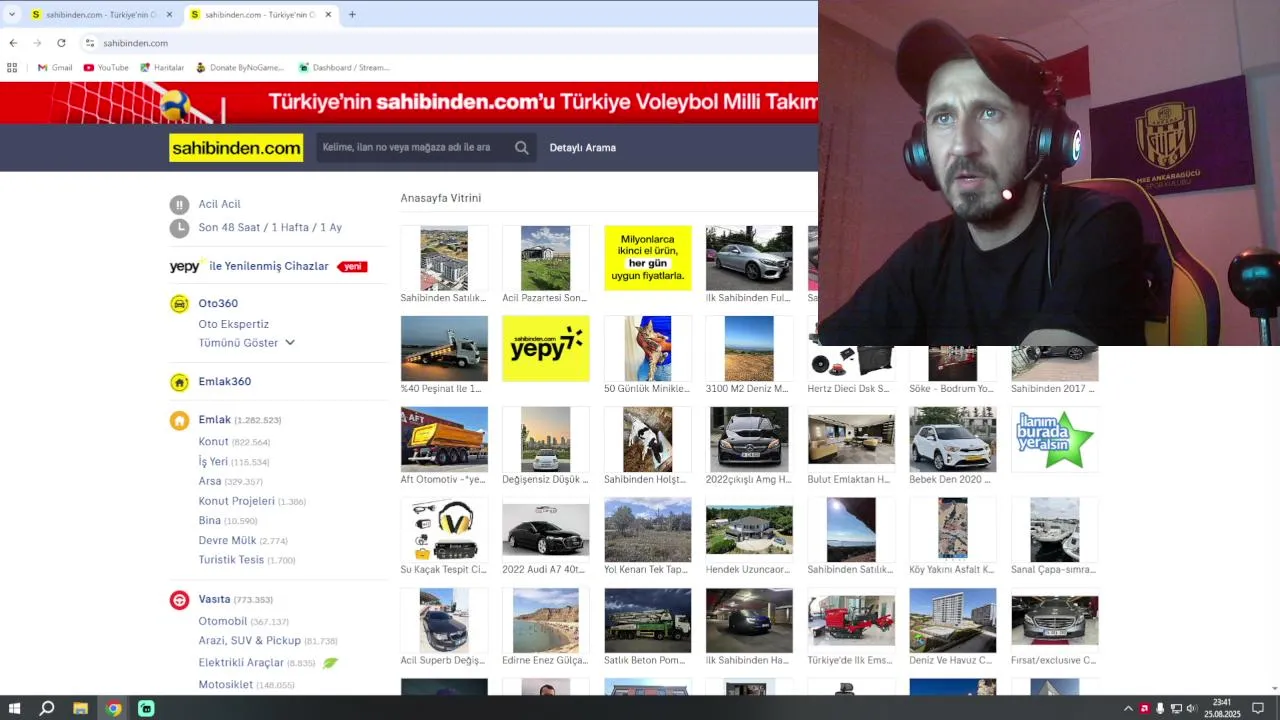
Task: Expand Tümünü Göster under Oto360
Action: [x=247, y=343]
